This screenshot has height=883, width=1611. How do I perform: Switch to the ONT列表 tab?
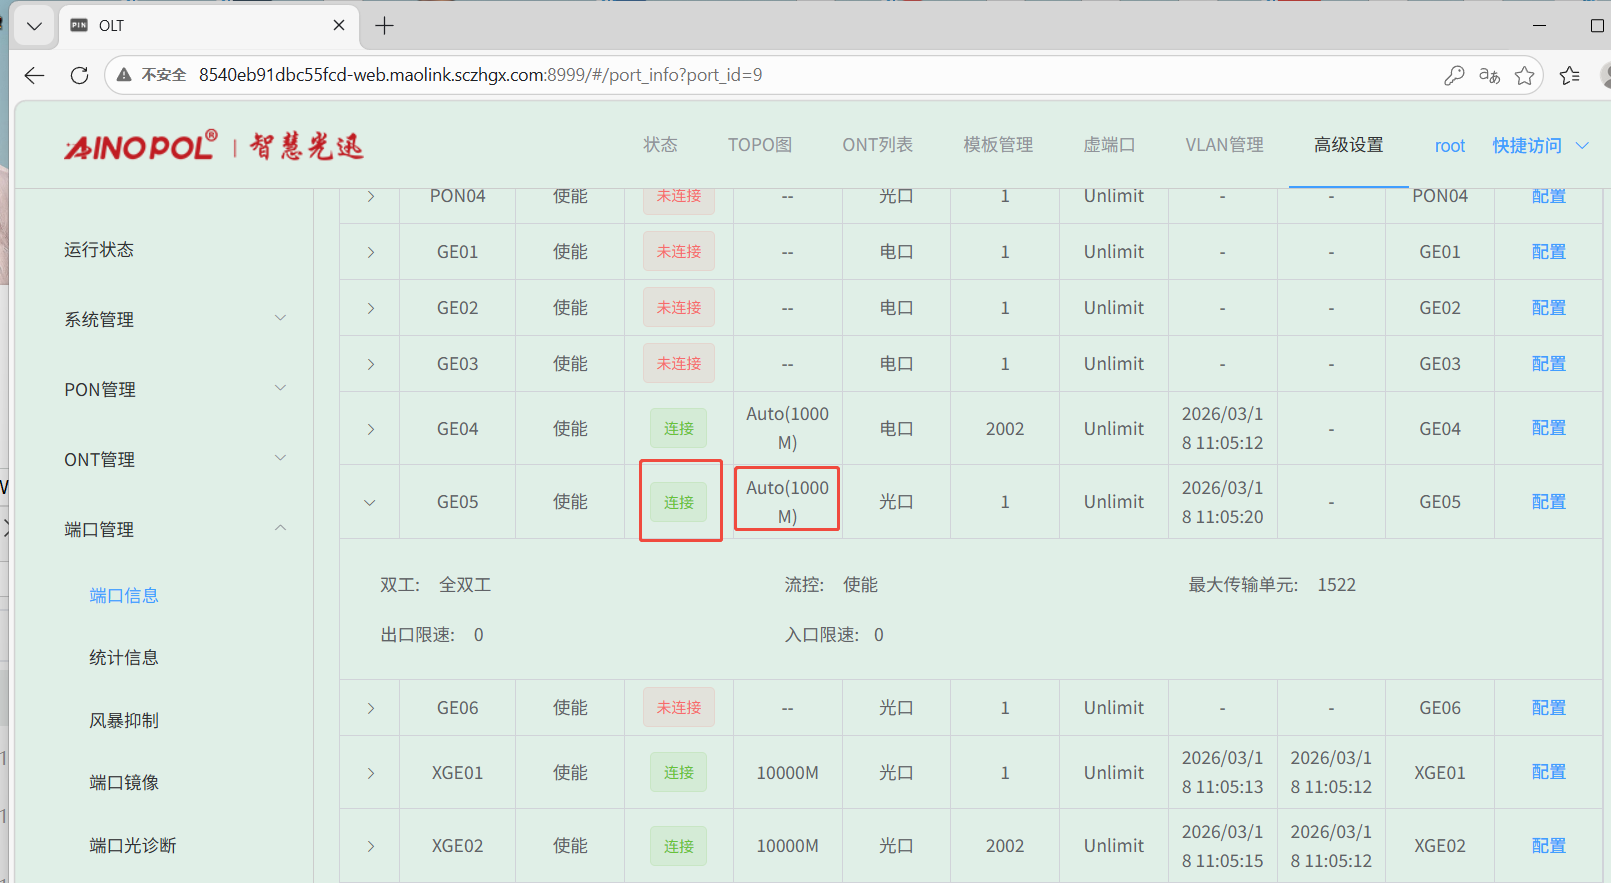(x=877, y=145)
